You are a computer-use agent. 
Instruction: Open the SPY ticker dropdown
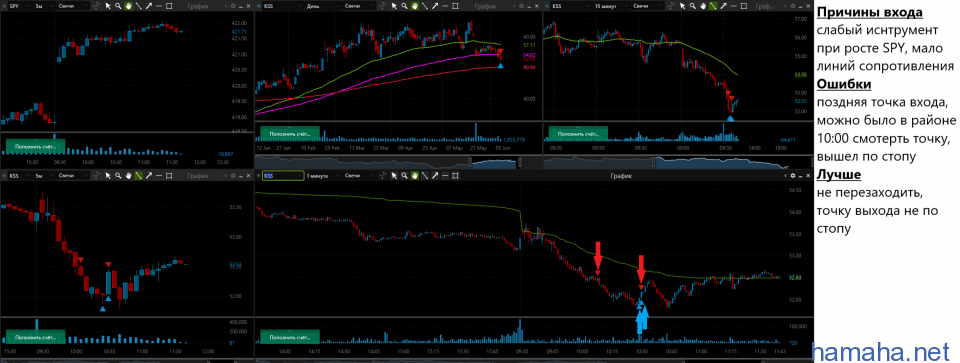click(x=20, y=6)
